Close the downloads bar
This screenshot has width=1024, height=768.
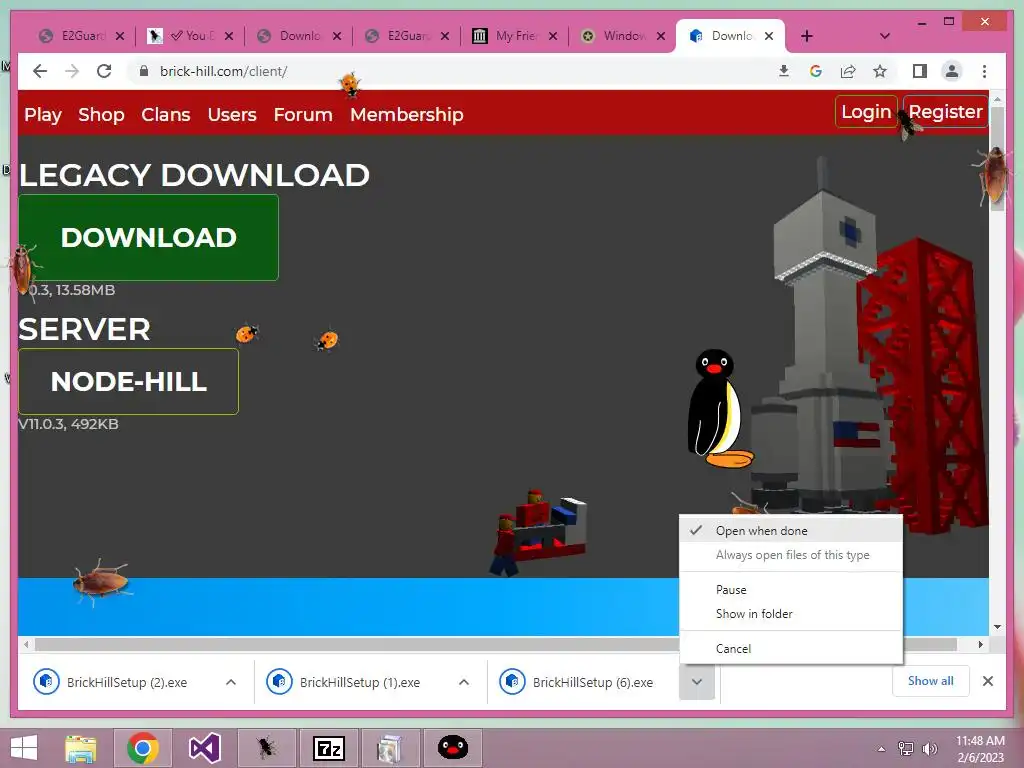(988, 681)
